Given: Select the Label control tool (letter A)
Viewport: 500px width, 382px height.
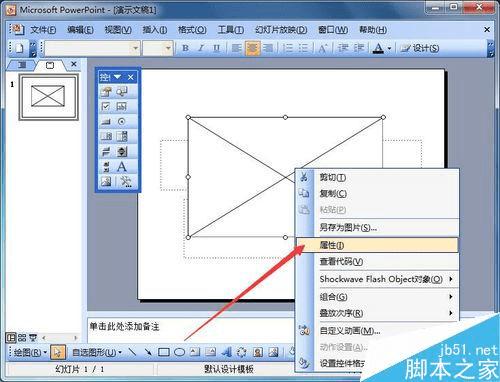Looking at the screenshot, I should (x=122, y=166).
